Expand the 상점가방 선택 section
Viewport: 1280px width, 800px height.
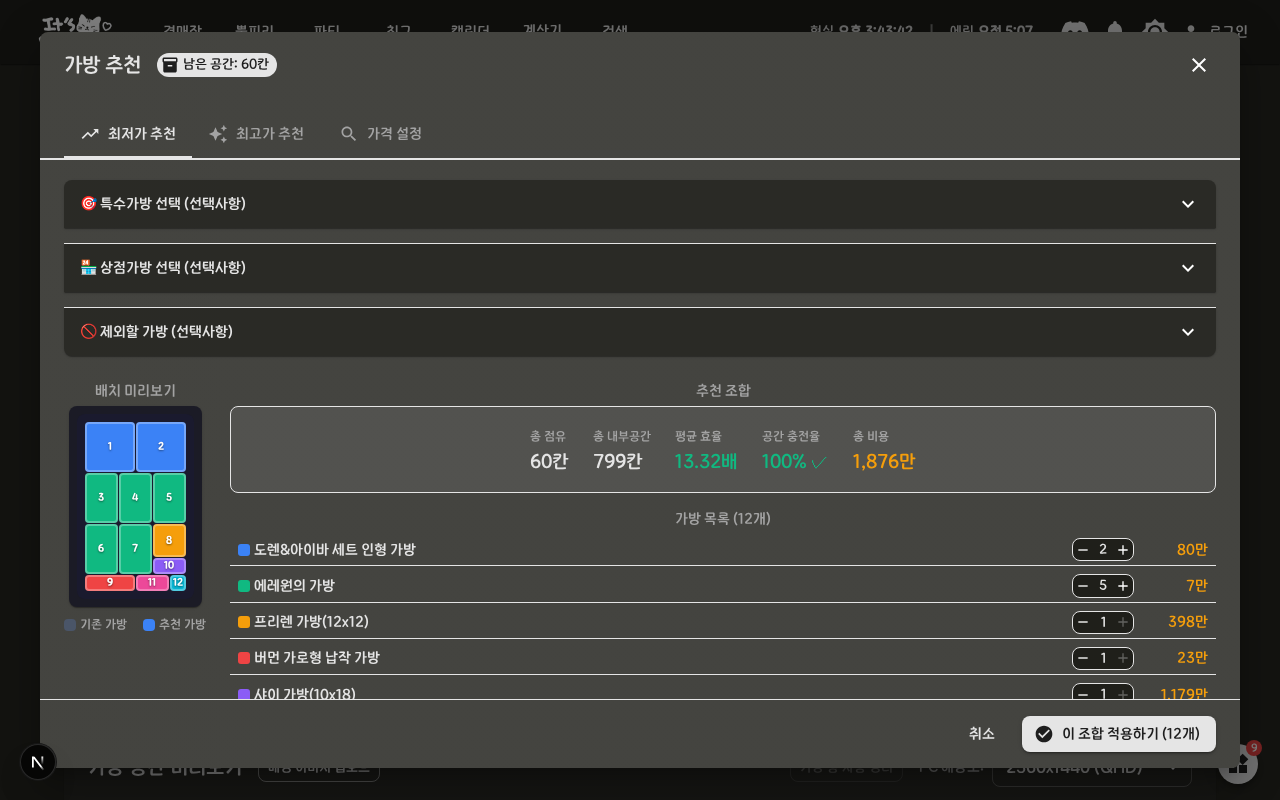point(640,268)
